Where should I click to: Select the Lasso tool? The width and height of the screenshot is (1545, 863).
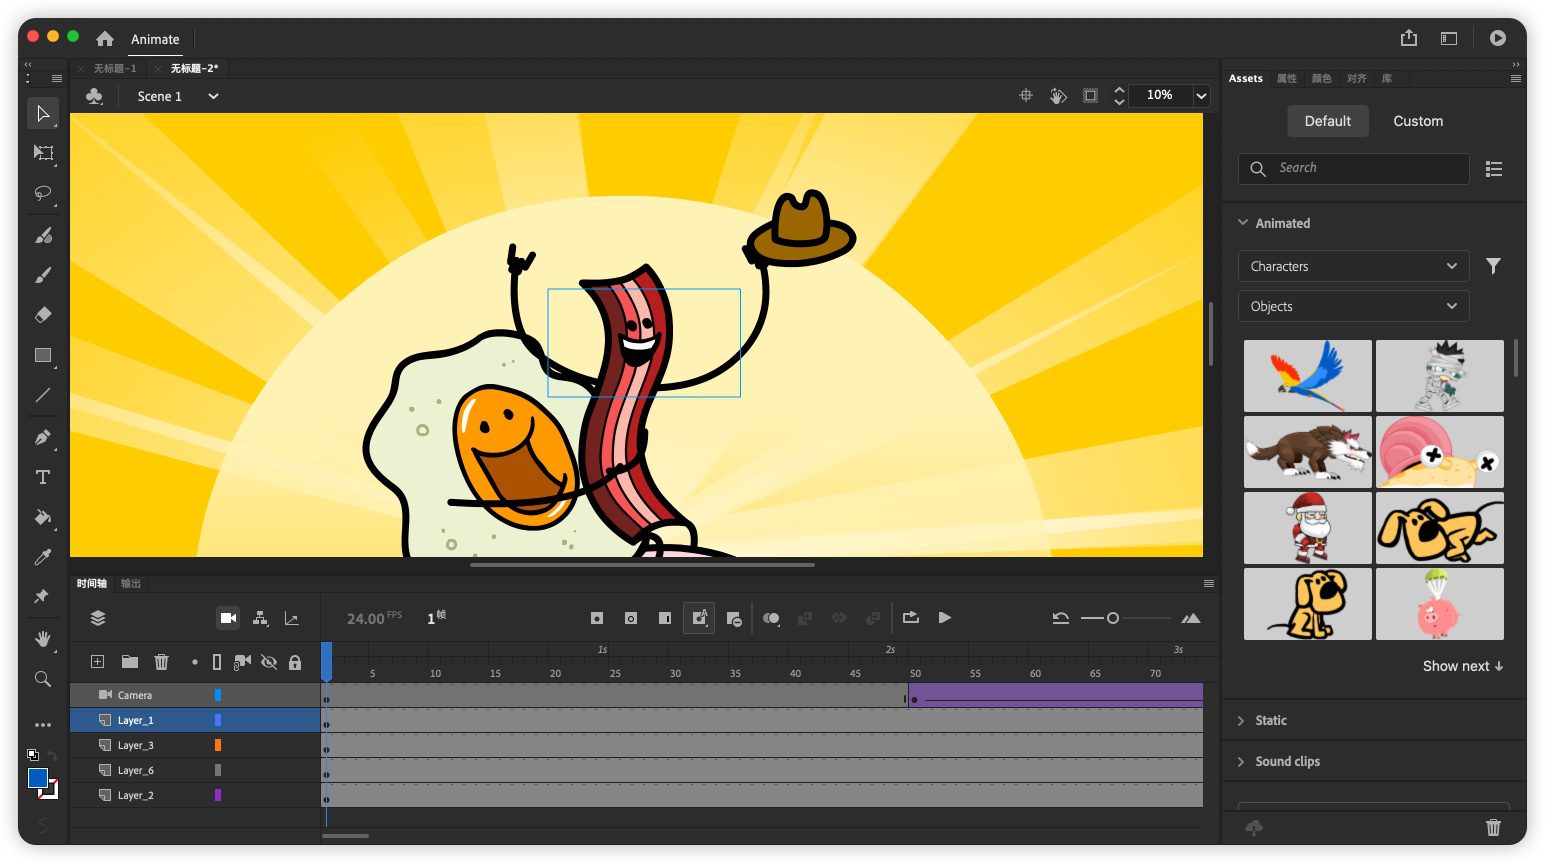43,193
